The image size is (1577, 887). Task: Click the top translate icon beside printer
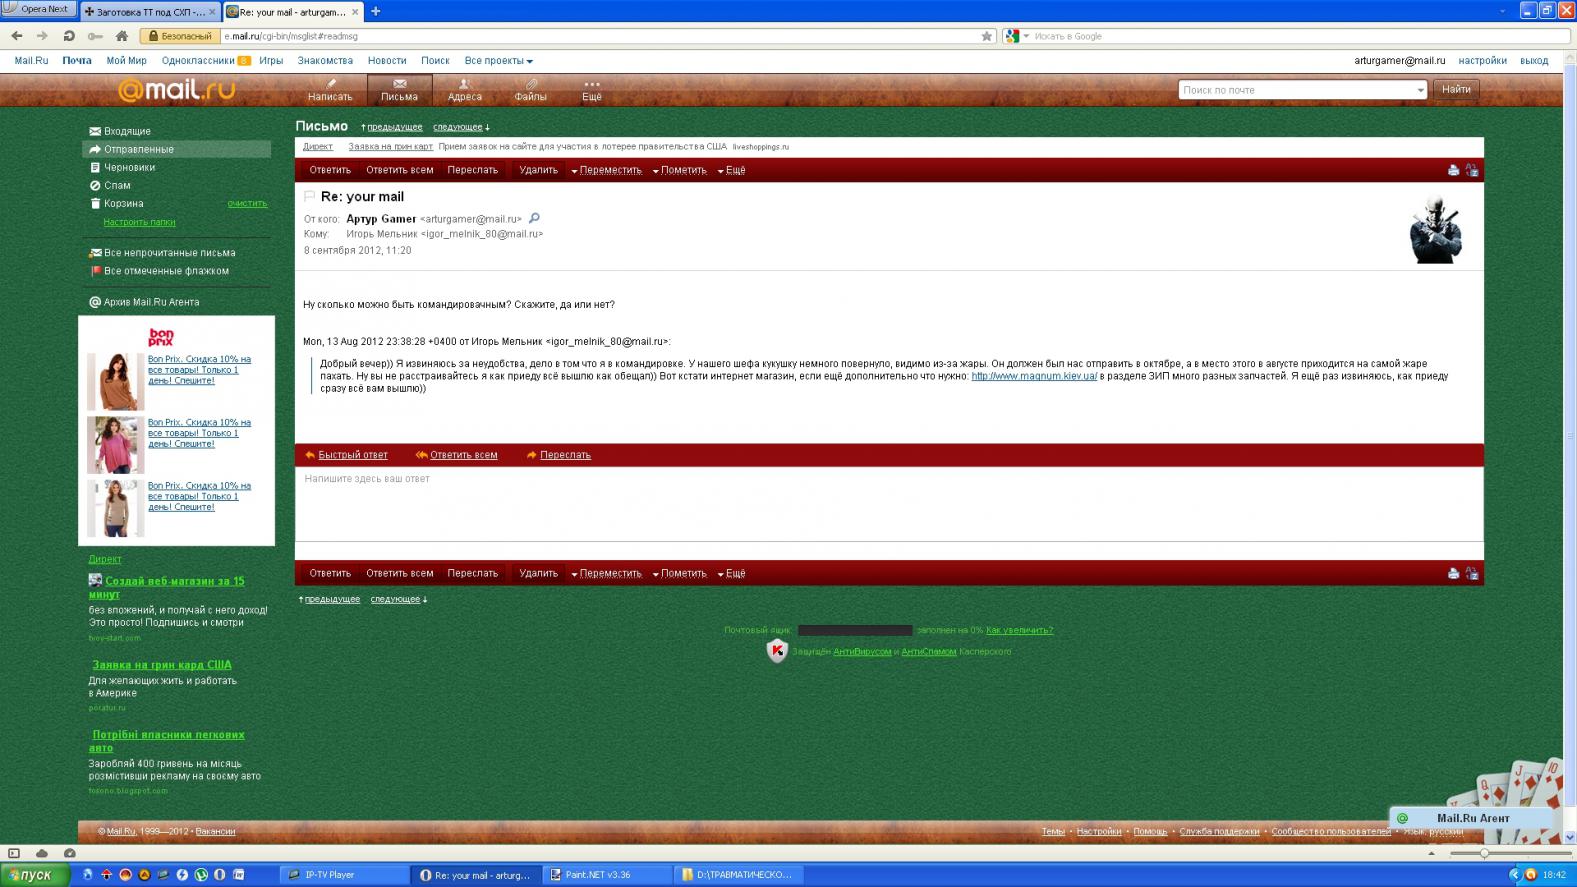[1471, 170]
